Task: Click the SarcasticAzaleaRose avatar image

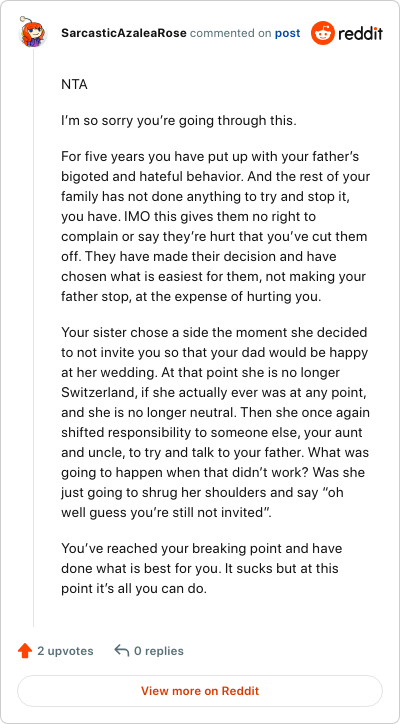Action: (33, 33)
